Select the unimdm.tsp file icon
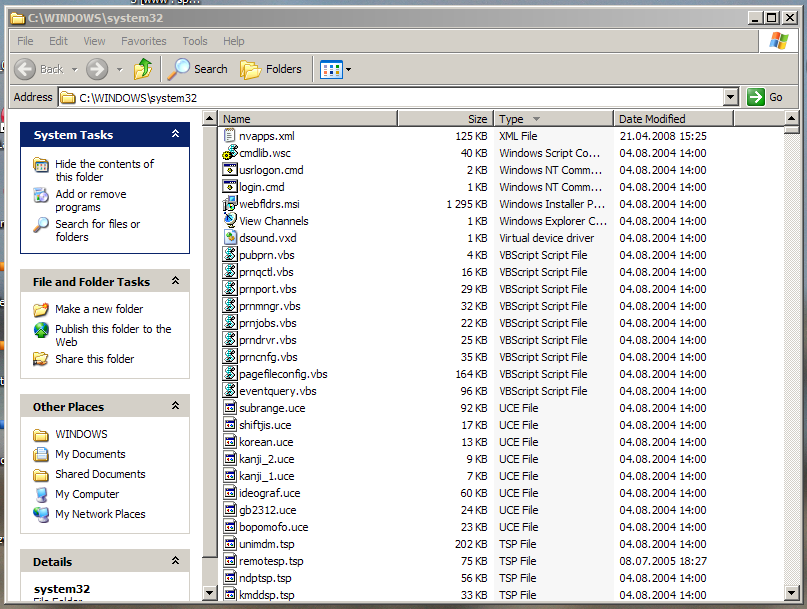807x609 pixels. click(230, 544)
